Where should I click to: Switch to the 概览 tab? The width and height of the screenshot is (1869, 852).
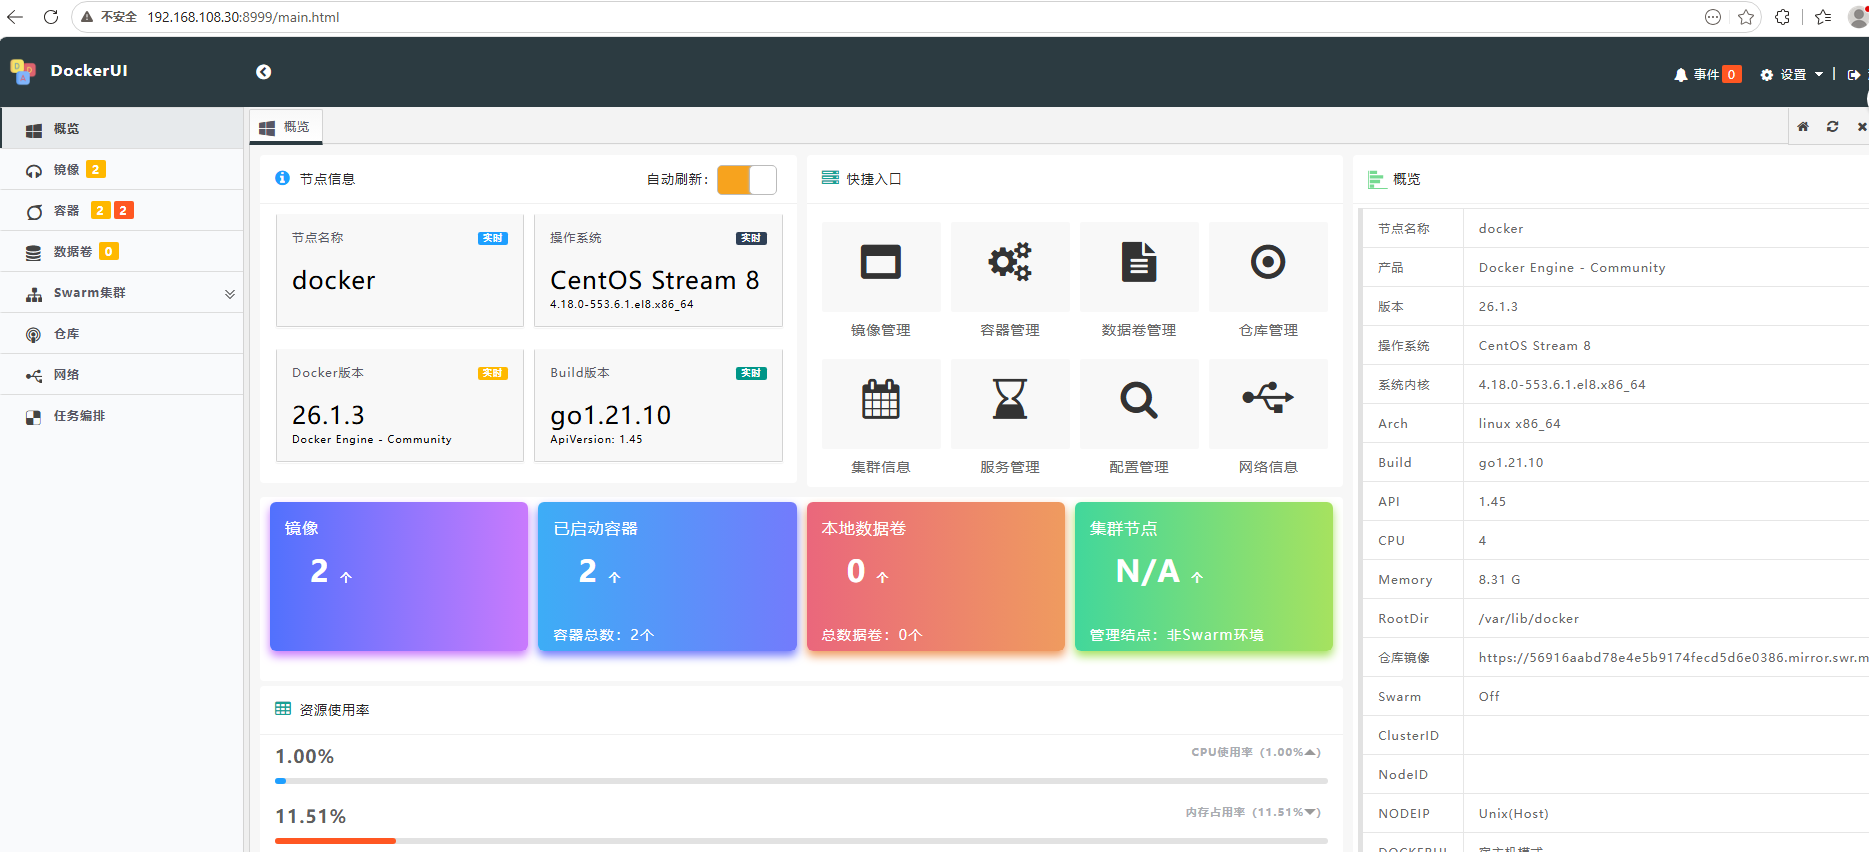[x=286, y=127]
